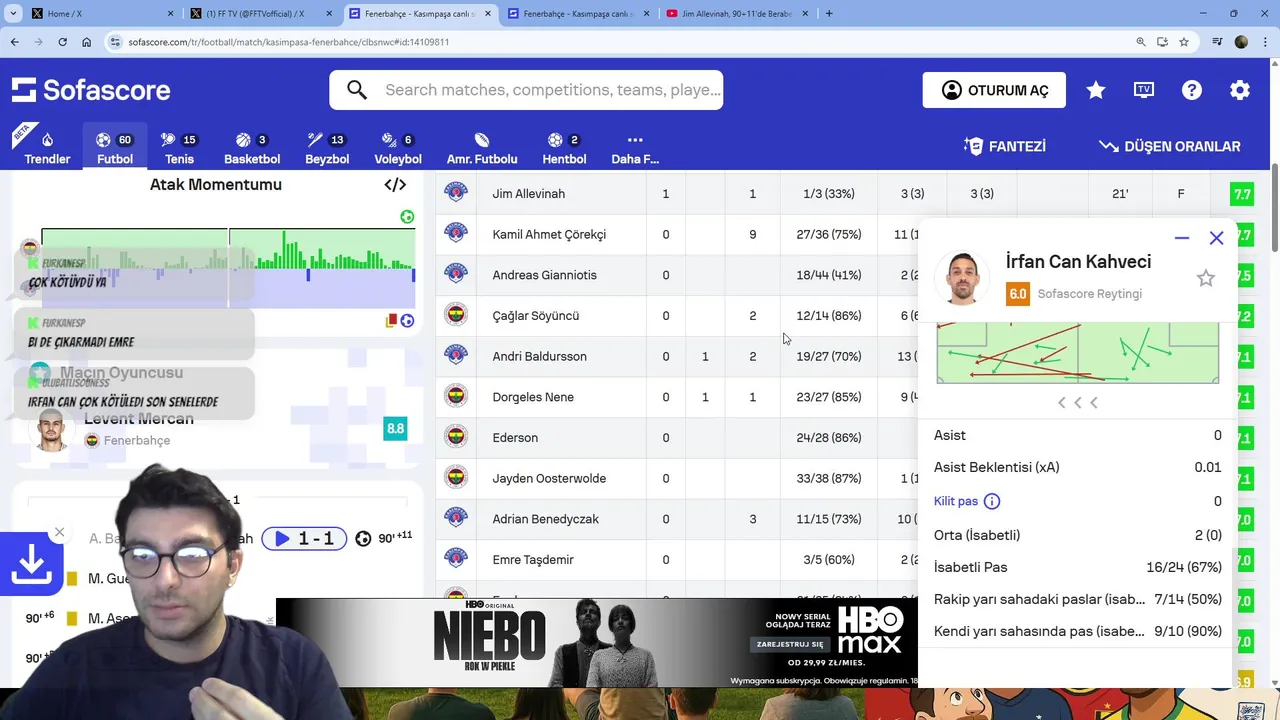Click the browser address bar
This screenshot has width=1280, height=720.
[x=620, y=42]
